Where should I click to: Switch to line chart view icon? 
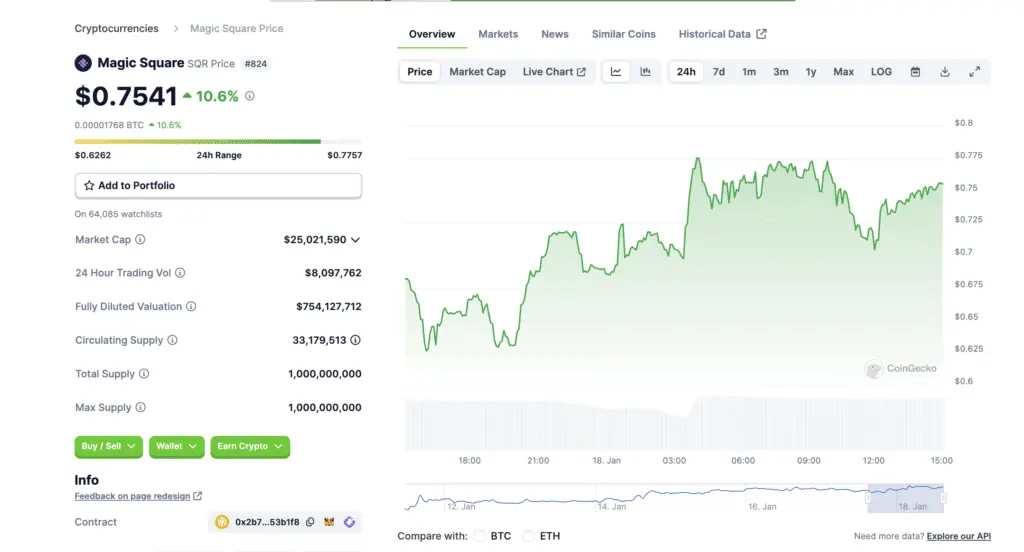tap(616, 72)
